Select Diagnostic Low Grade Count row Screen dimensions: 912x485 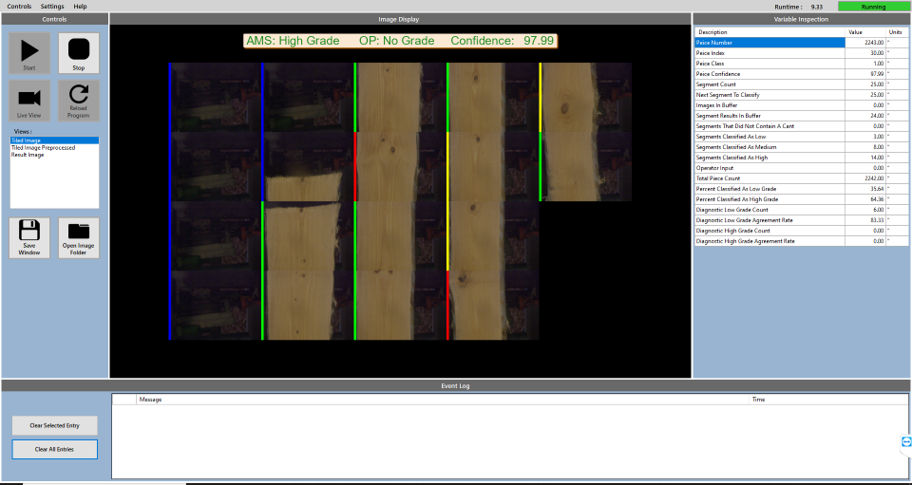point(801,210)
